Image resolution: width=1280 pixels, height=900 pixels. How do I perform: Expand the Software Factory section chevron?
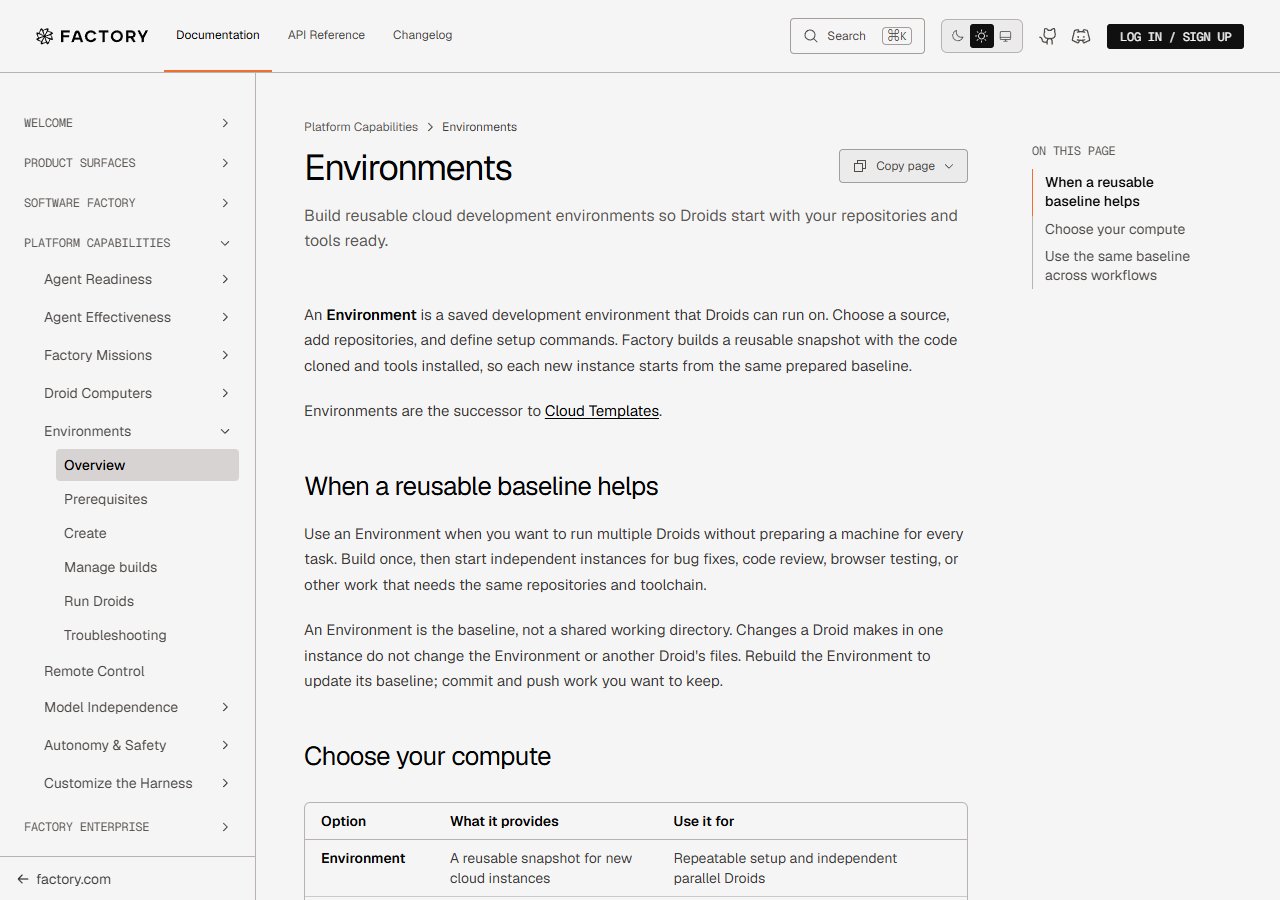point(225,203)
